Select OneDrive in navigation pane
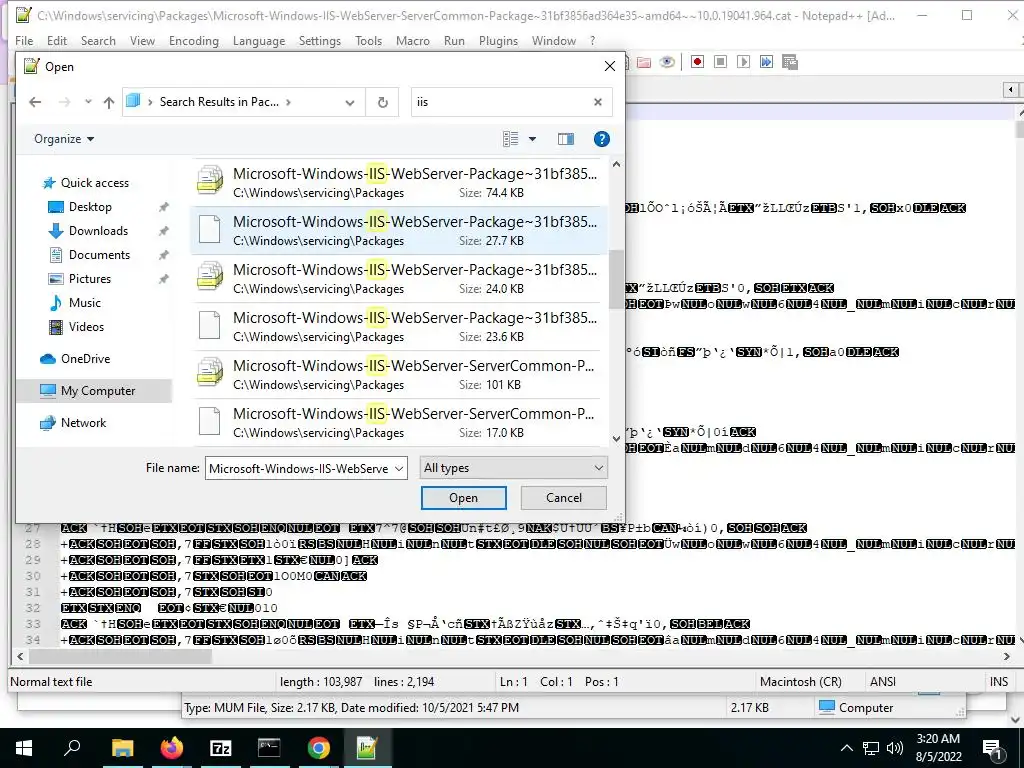The width and height of the screenshot is (1024, 768). 85,359
